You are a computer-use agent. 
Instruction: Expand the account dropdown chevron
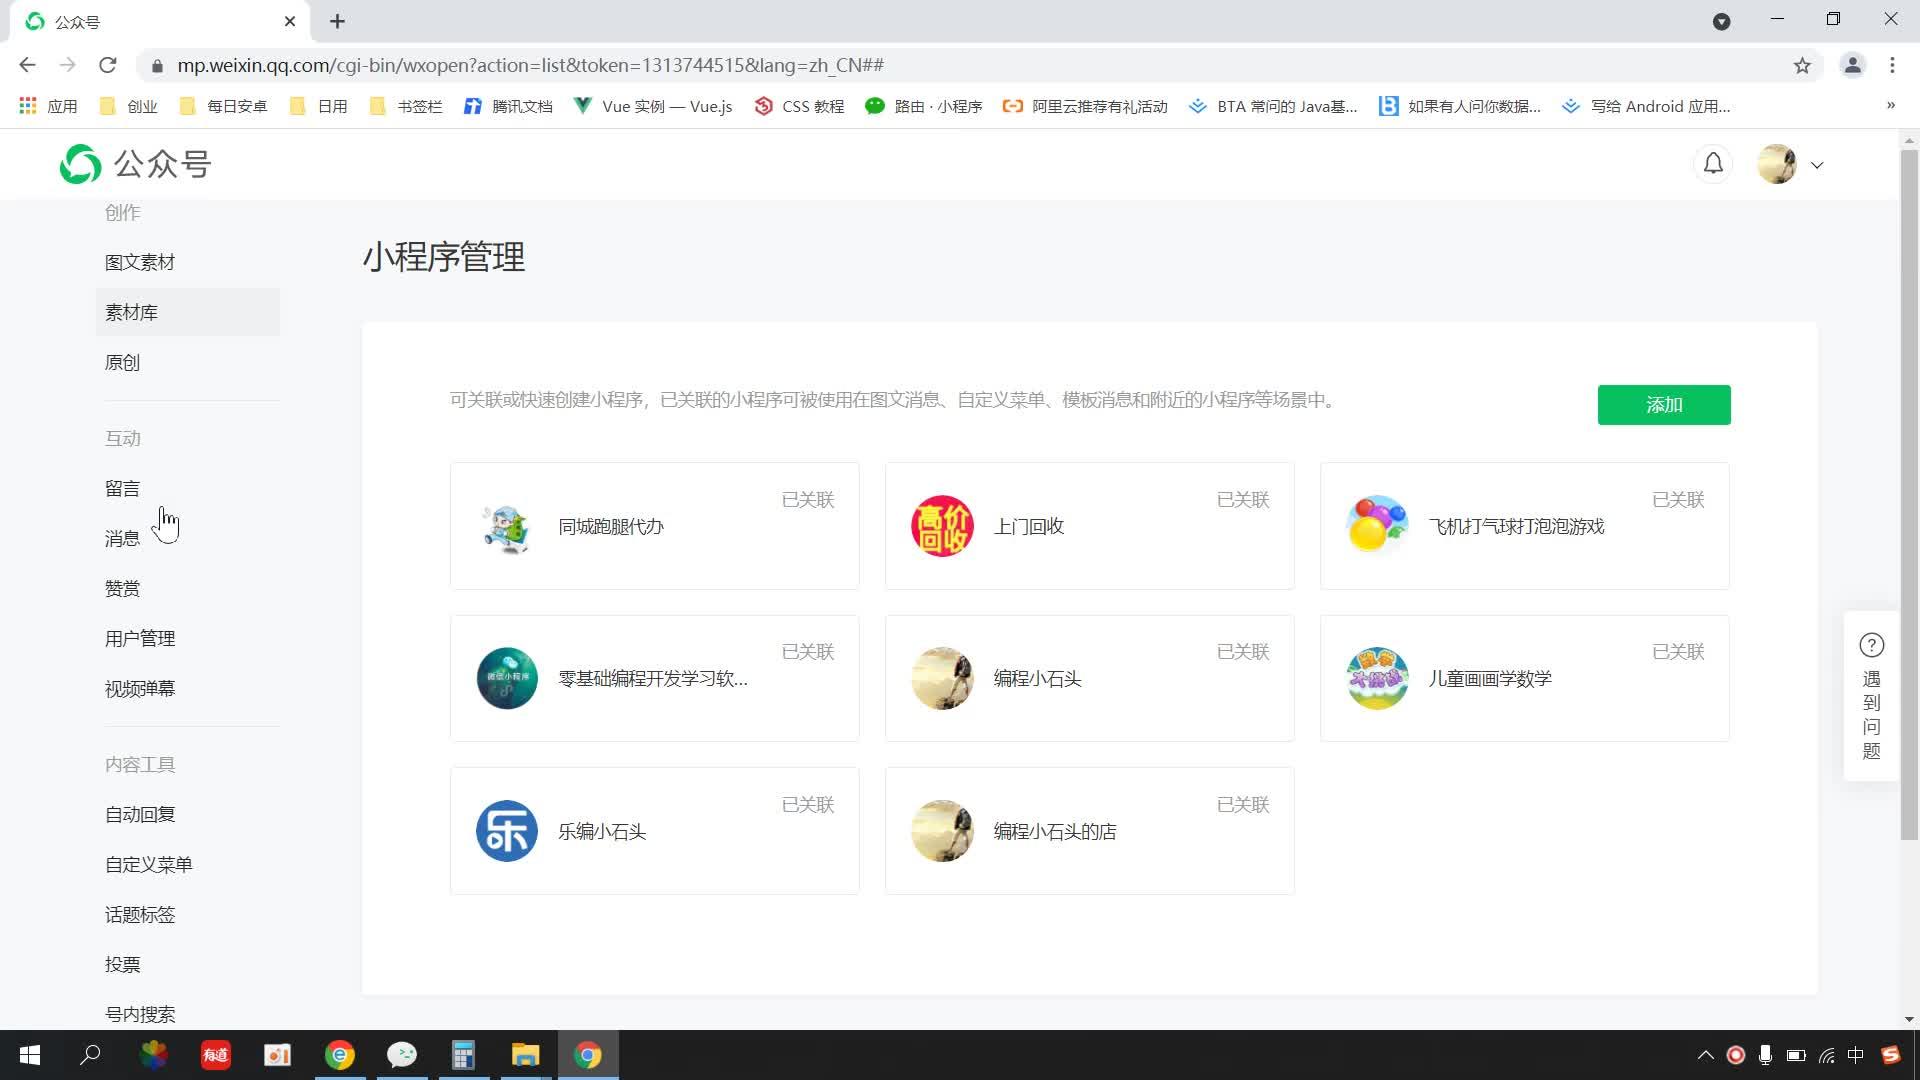pyautogui.click(x=1817, y=165)
